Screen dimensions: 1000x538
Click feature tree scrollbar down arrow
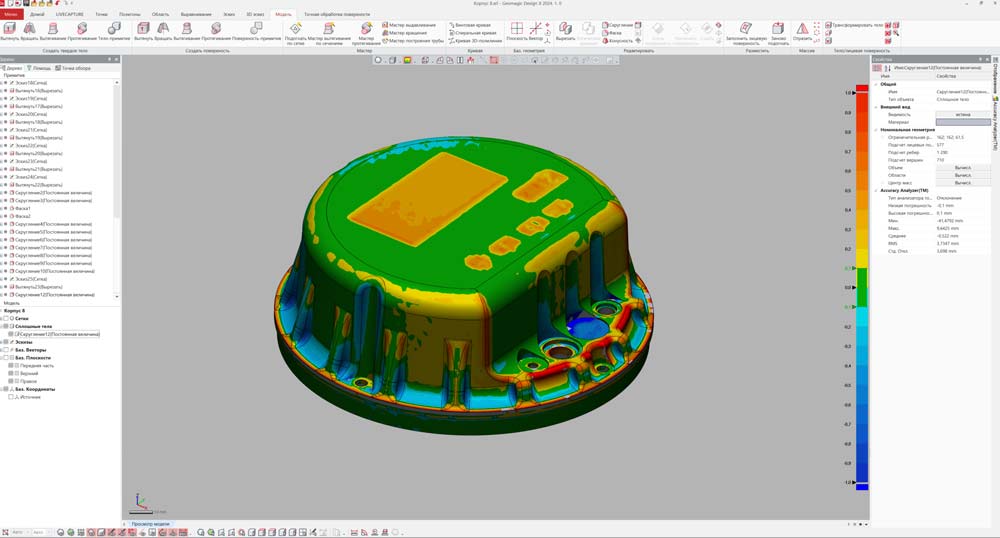117,296
